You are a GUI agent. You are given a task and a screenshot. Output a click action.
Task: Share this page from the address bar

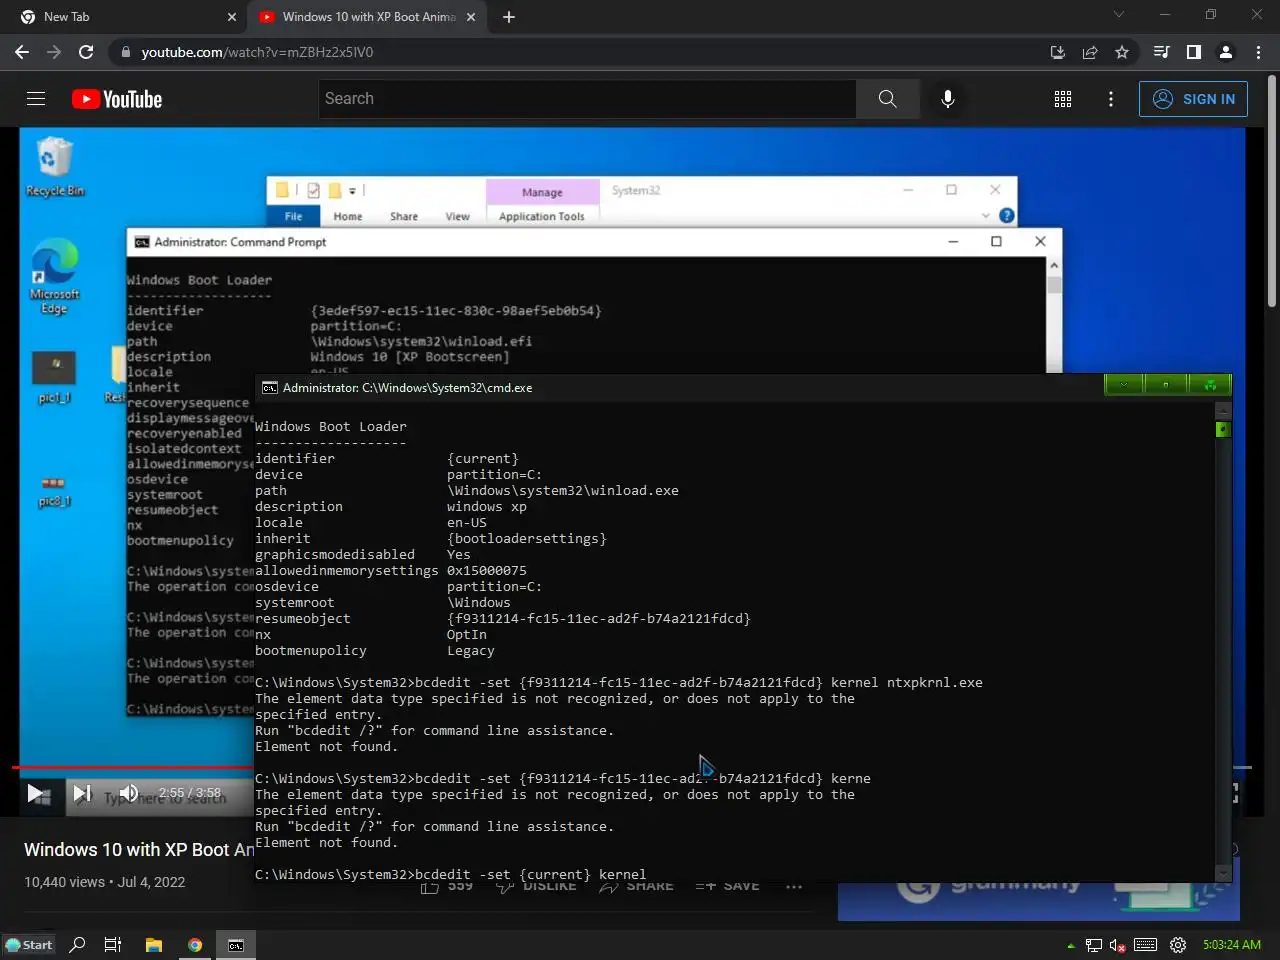point(1090,52)
